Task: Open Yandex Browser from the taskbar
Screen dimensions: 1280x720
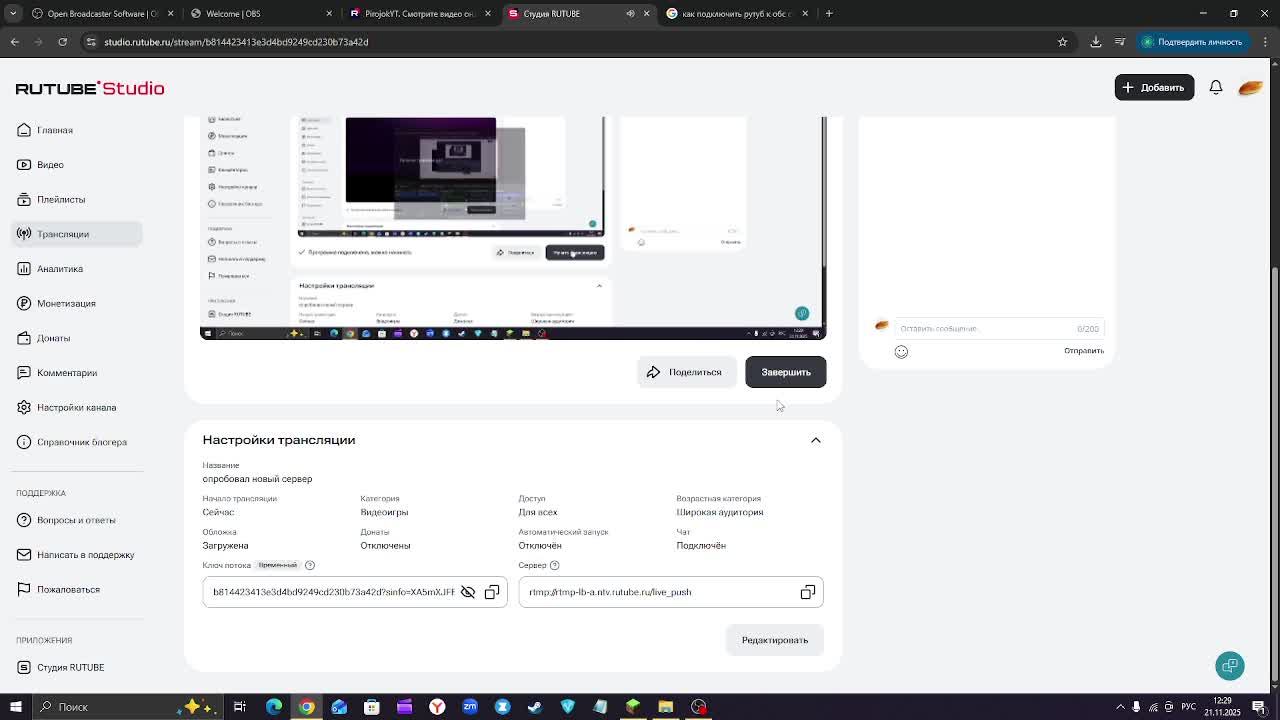Action: click(x=437, y=707)
